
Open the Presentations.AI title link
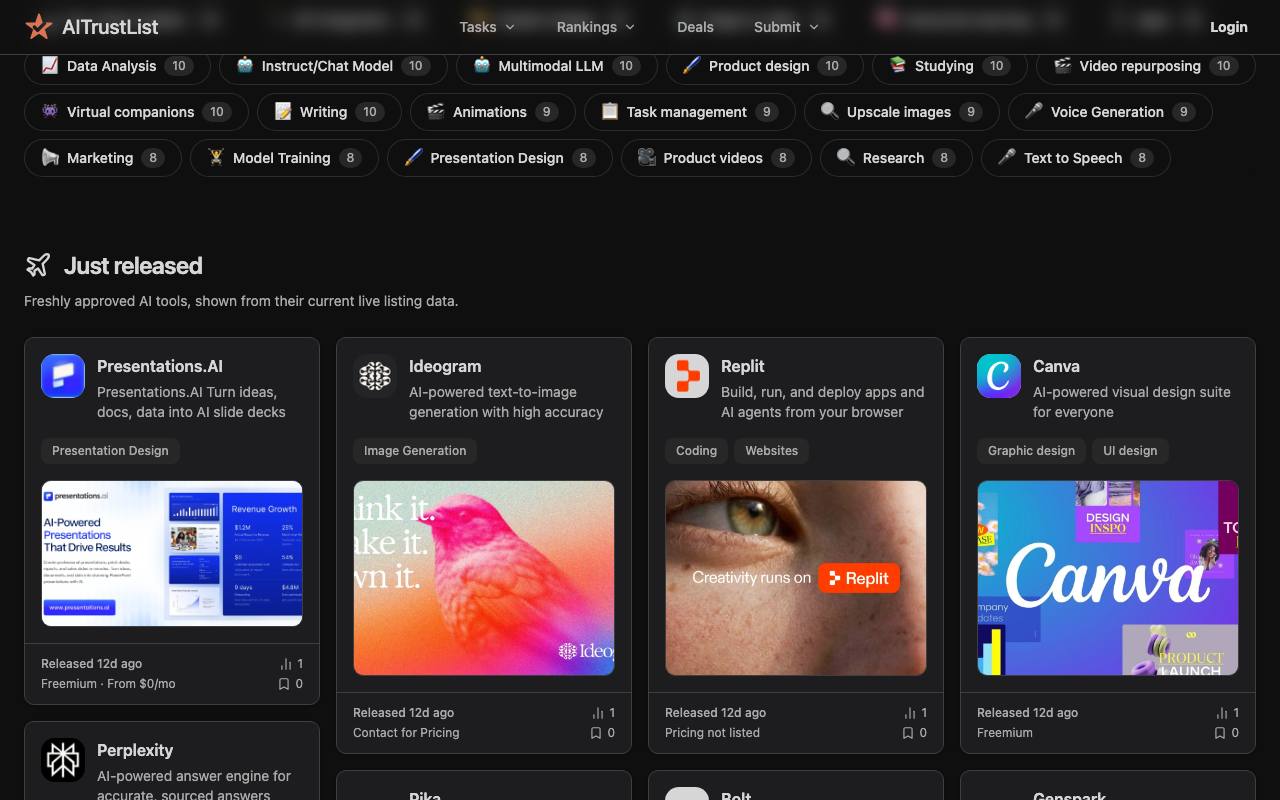click(160, 366)
